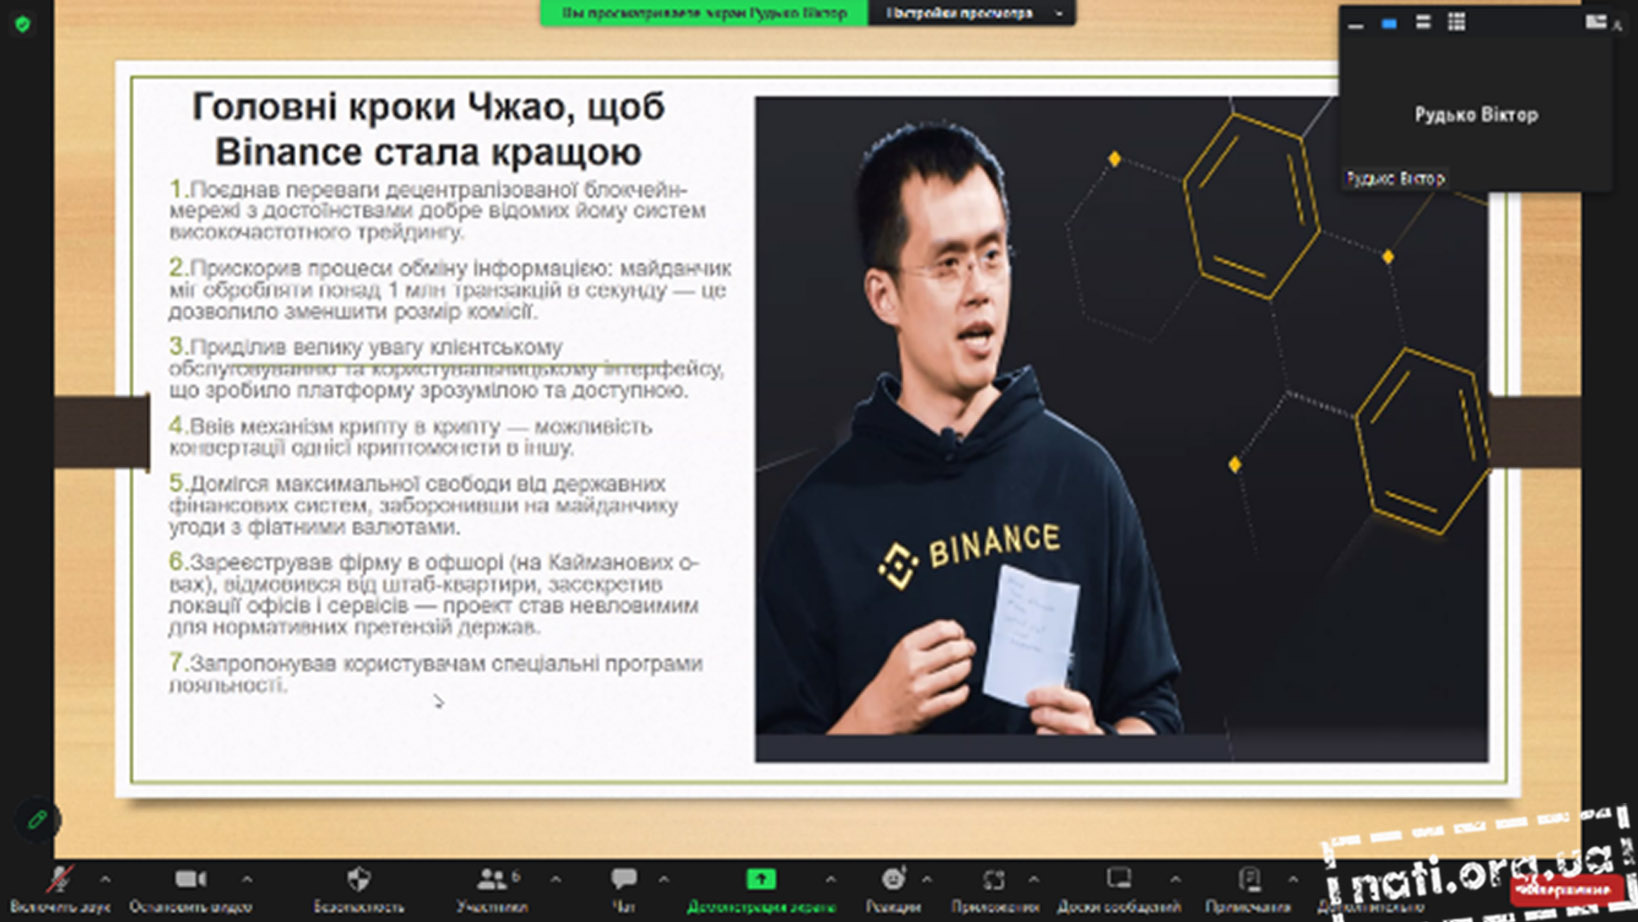Switch video panel to active speaker view
1638x922 pixels.
[1389, 23]
